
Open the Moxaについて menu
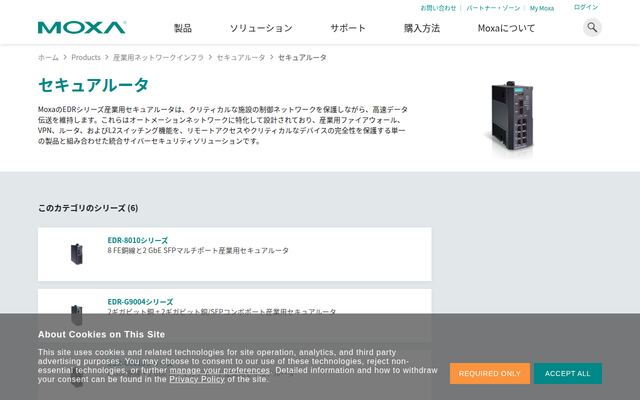[x=506, y=28]
